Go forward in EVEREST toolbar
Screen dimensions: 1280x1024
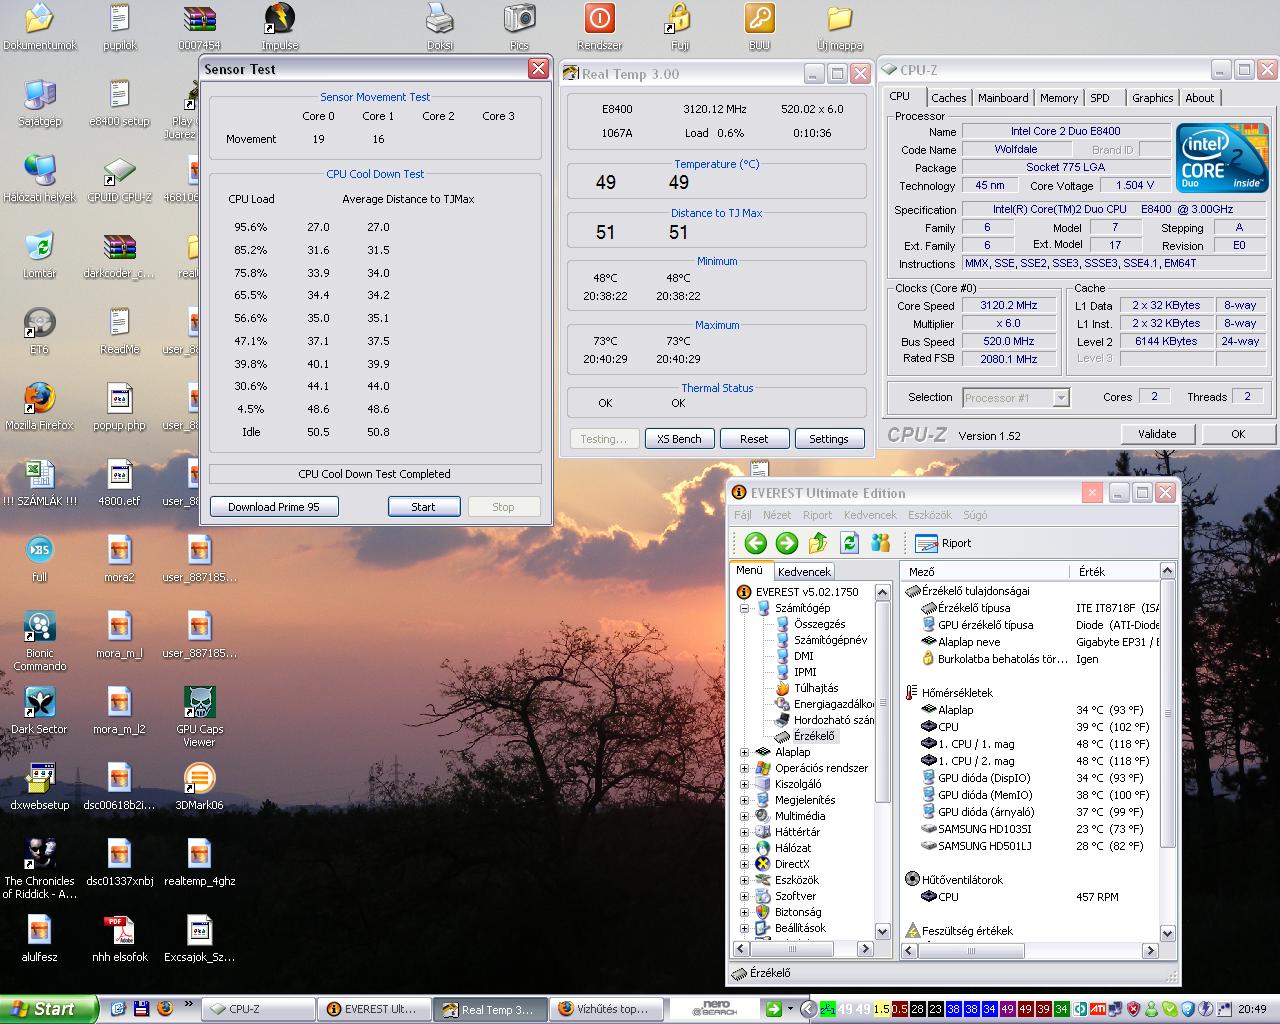(787, 543)
